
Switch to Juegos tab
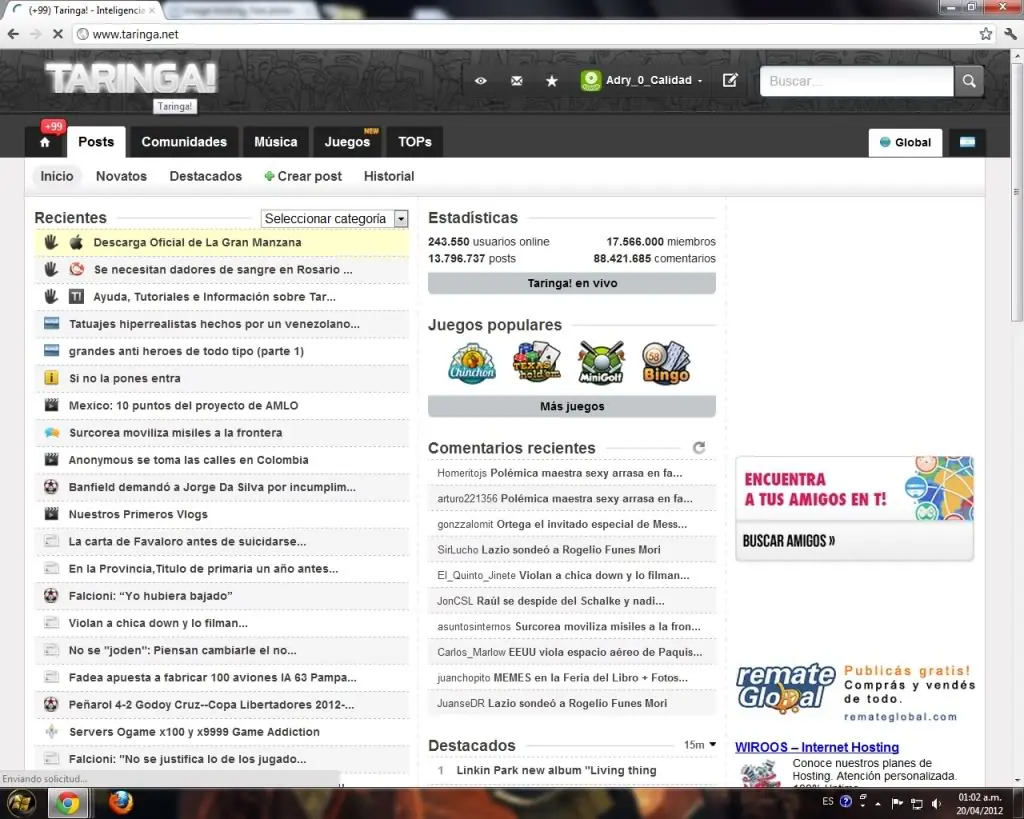(x=347, y=142)
